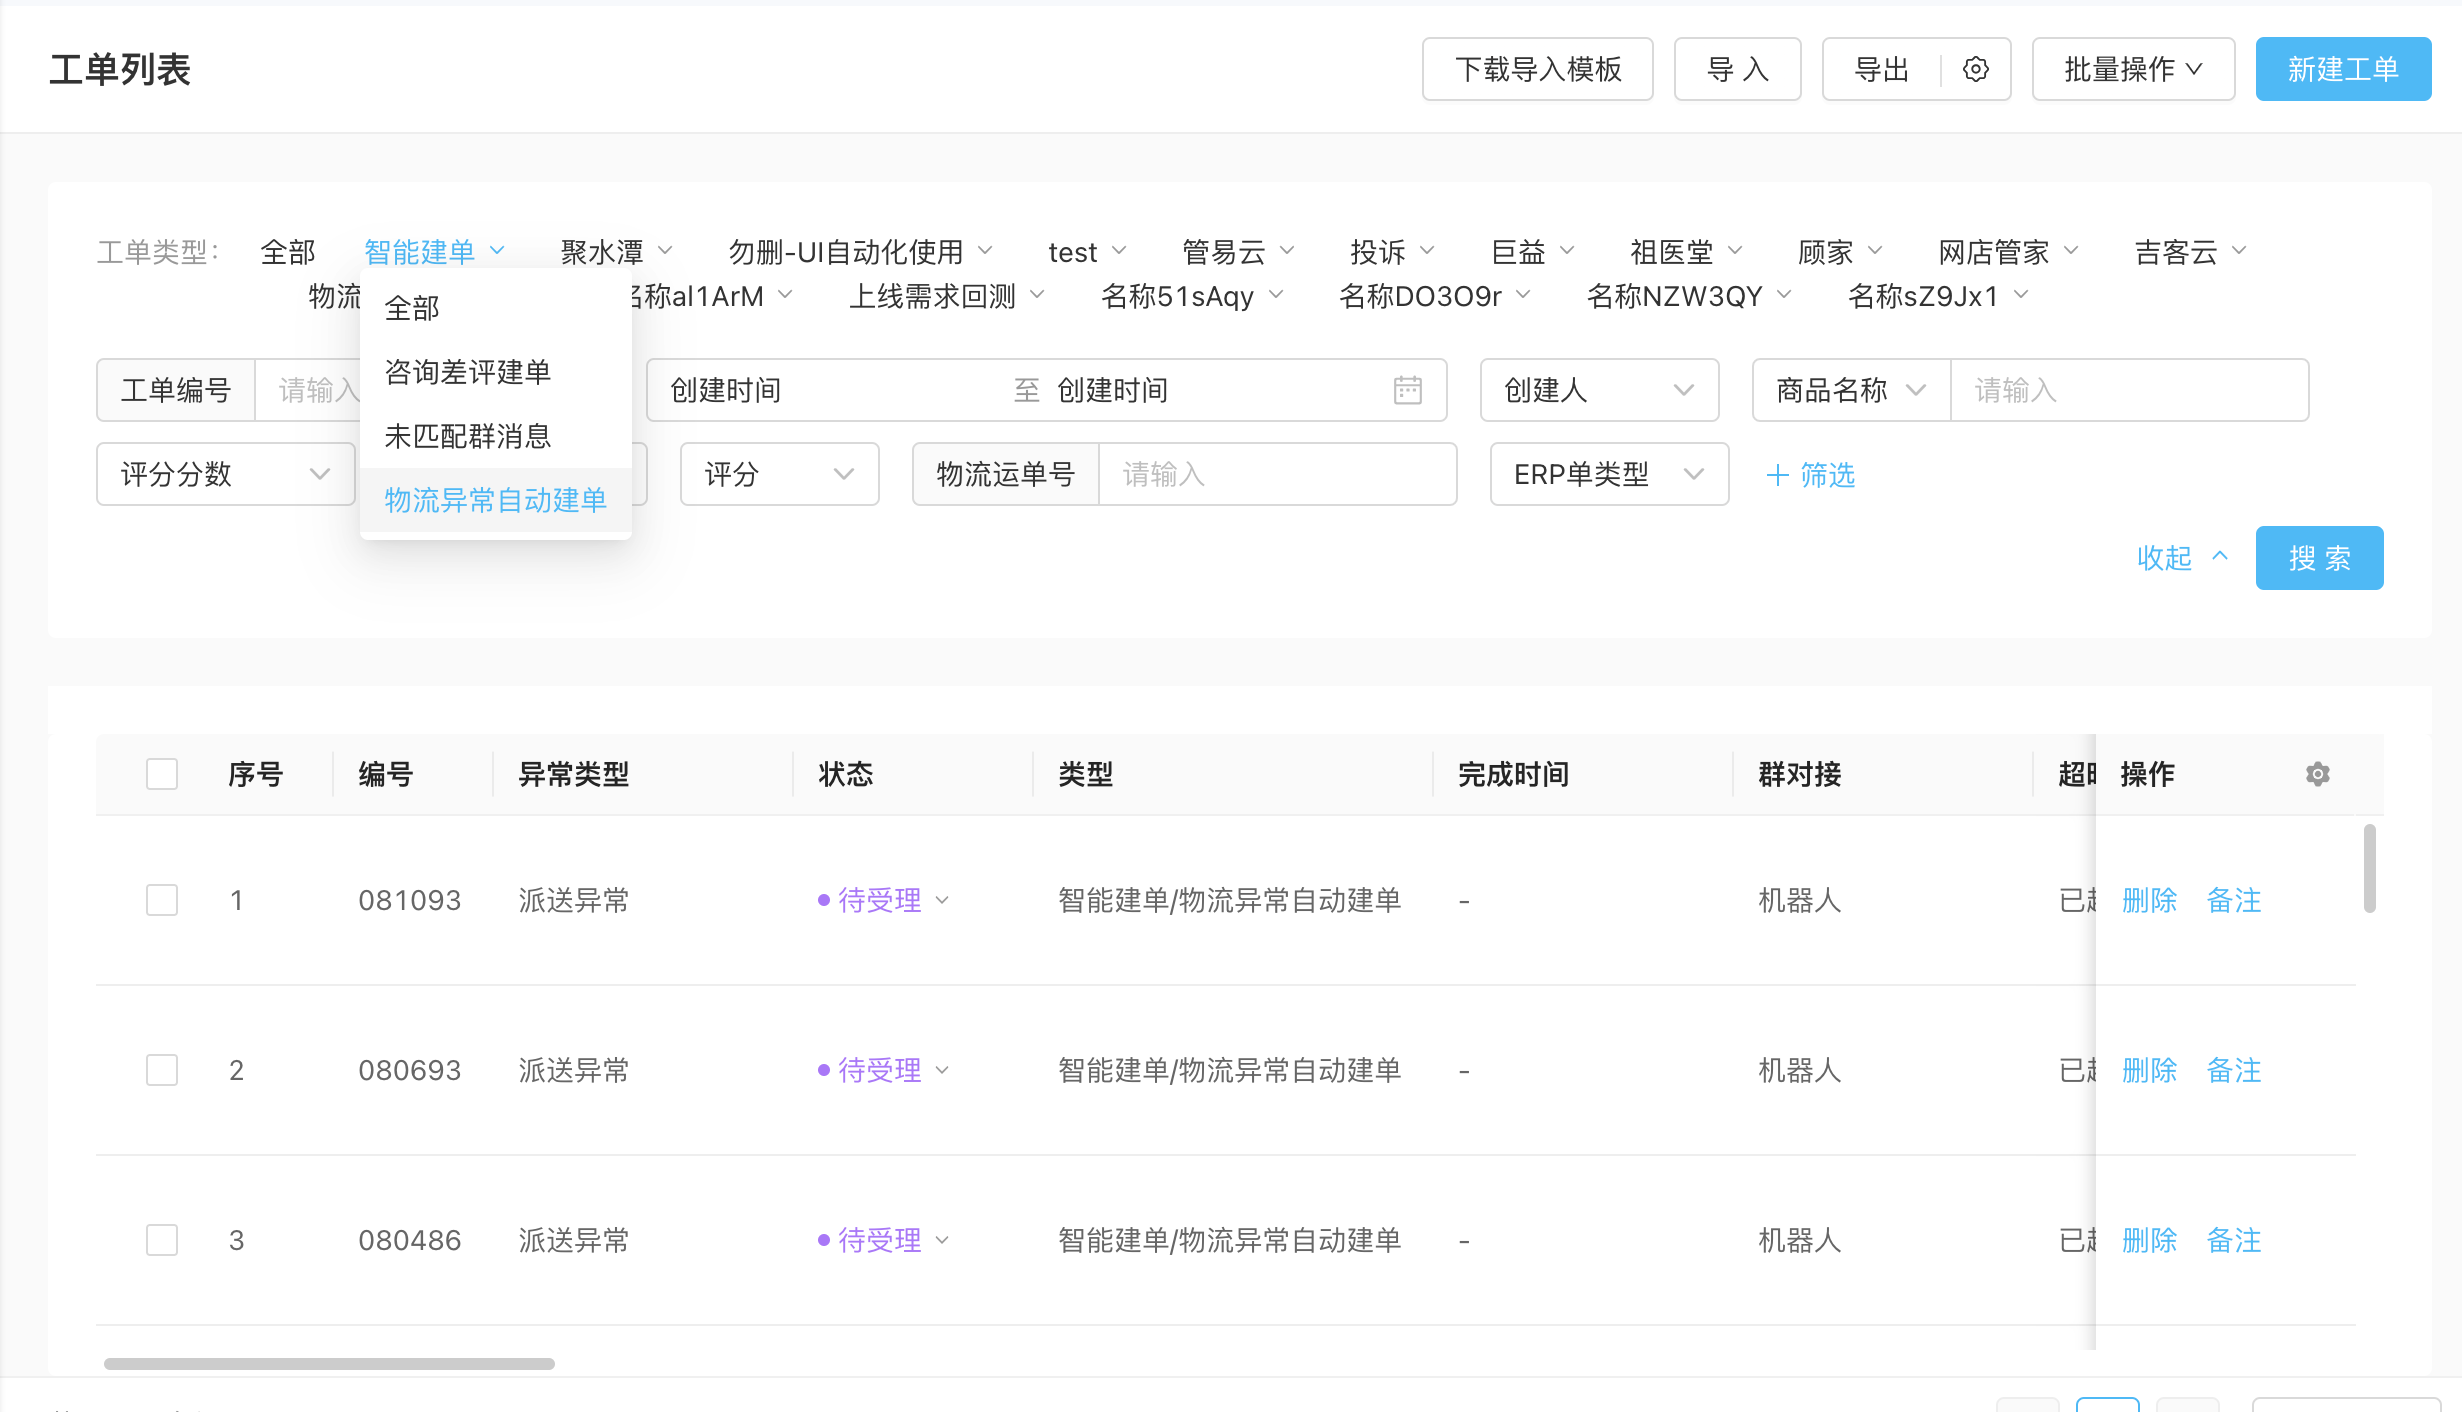The height and width of the screenshot is (1412, 2462).
Task: Check row 3 checkbox for 080486
Action: tap(162, 1240)
